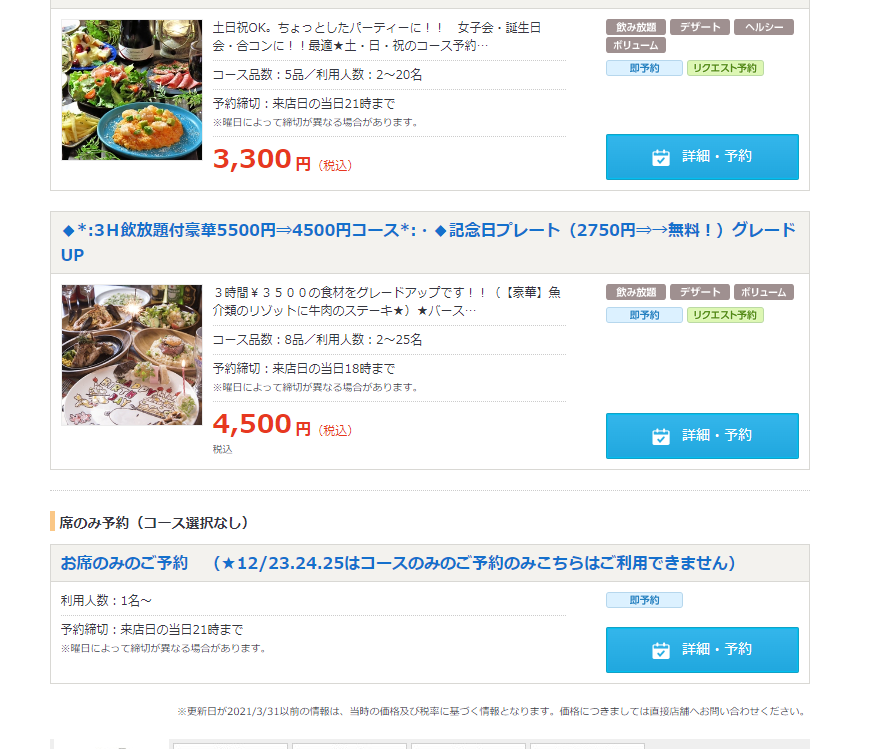Open 詳細・予約 for the 4,500円 course
This screenshot has width=888, height=749.
pyautogui.click(x=702, y=436)
